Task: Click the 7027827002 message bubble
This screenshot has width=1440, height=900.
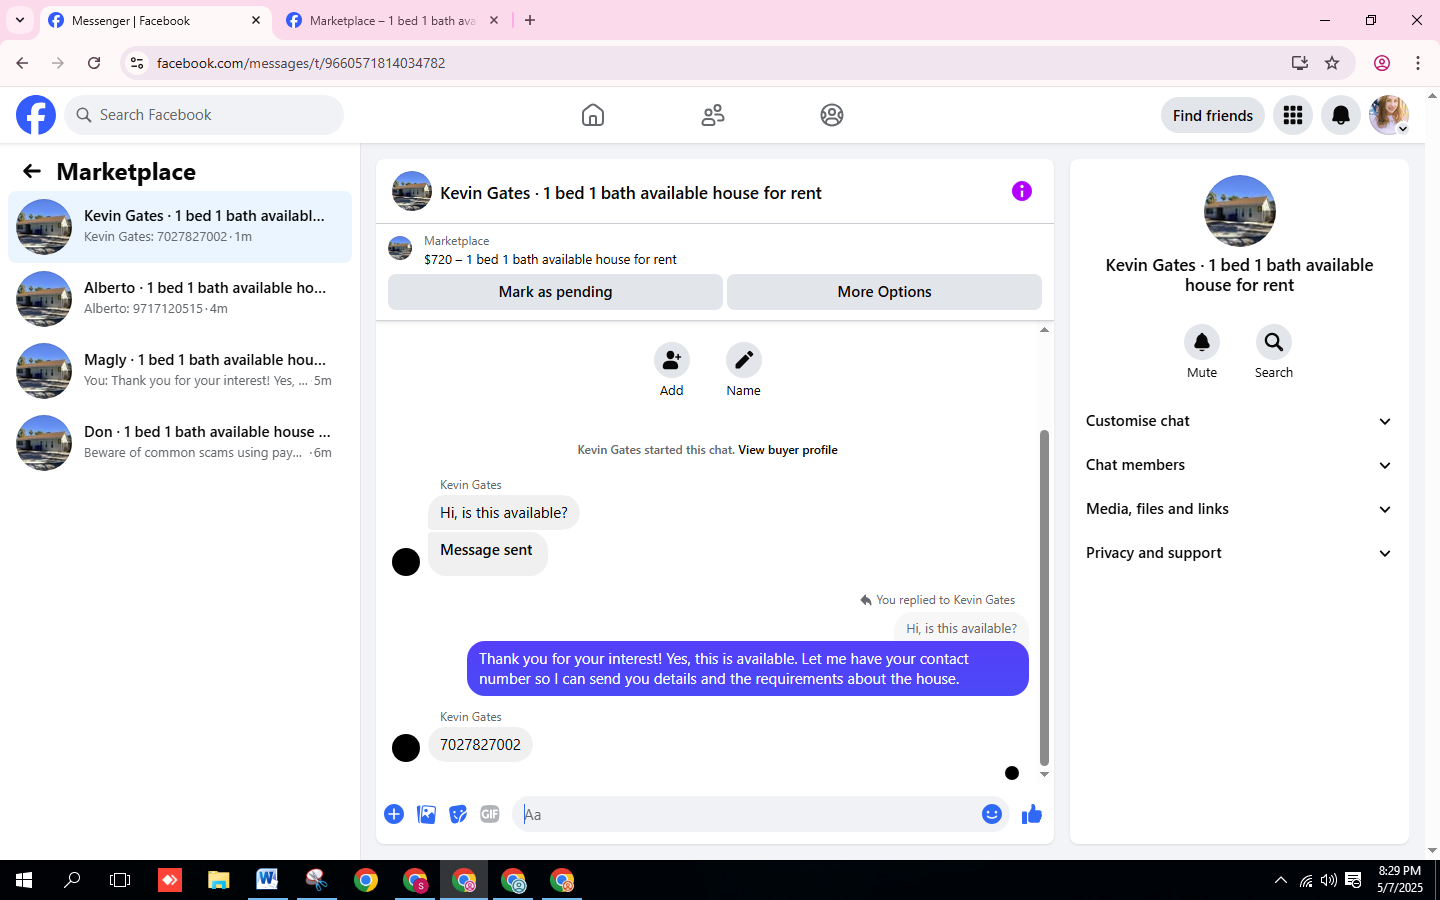Action: pyautogui.click(x=480, y=745)
